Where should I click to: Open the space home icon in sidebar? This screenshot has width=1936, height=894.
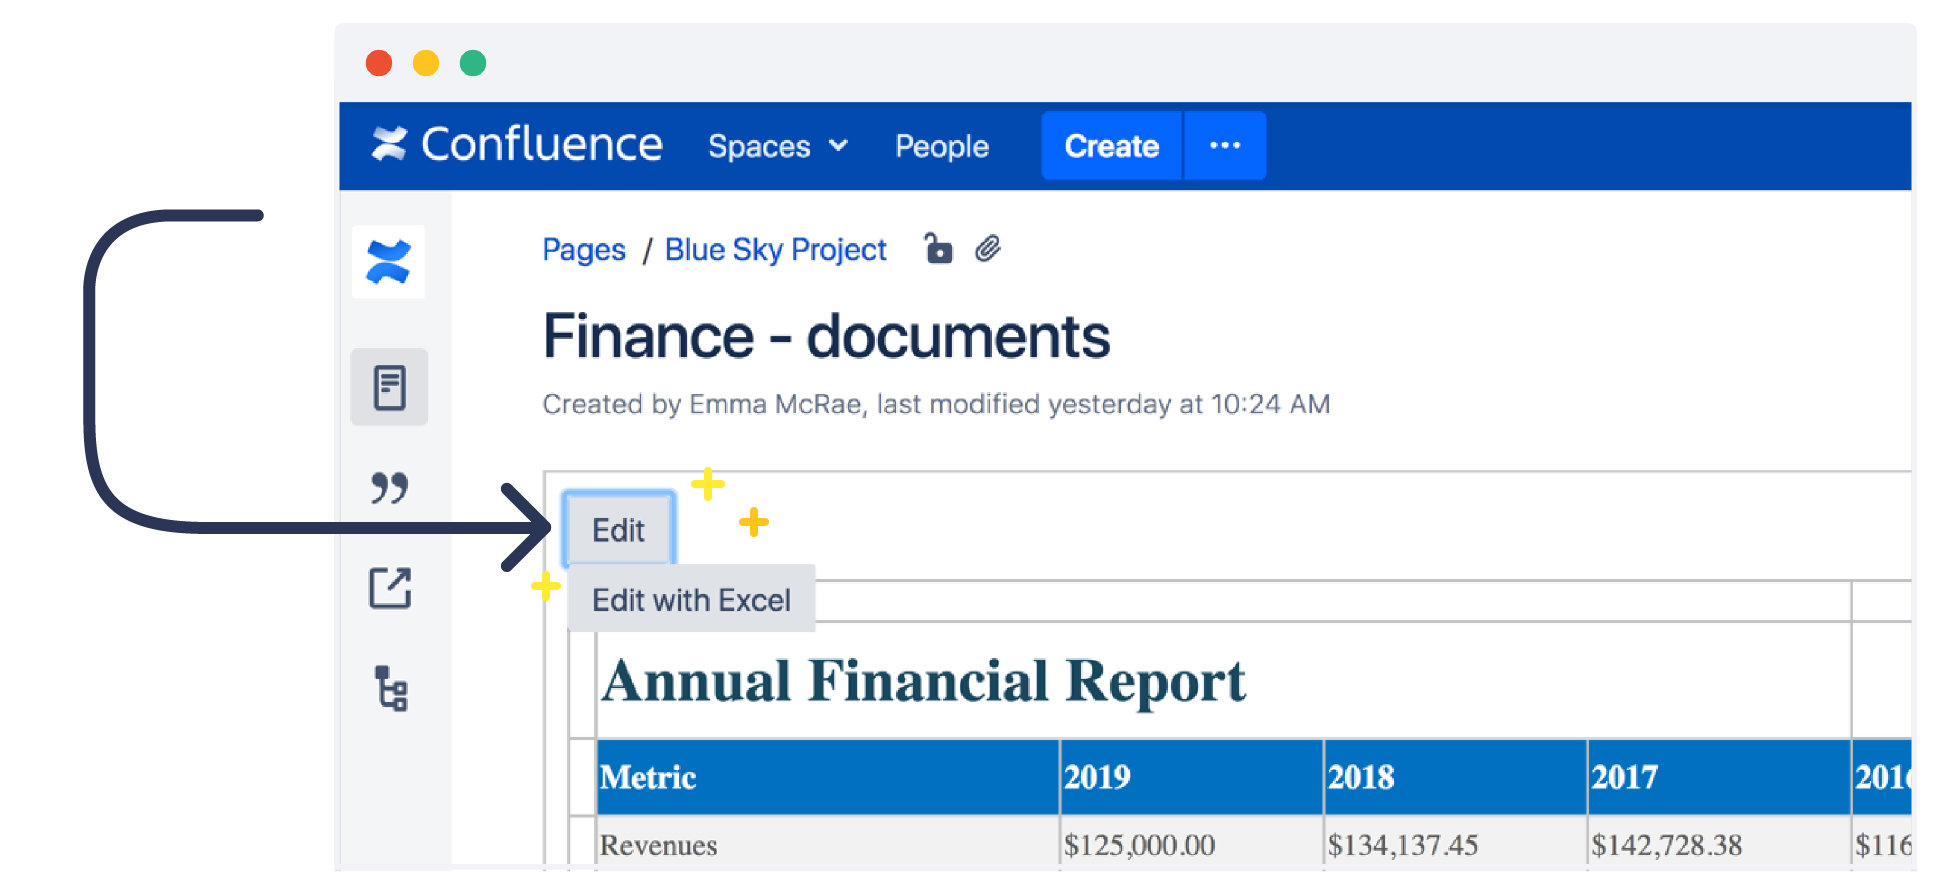[388, 262]
